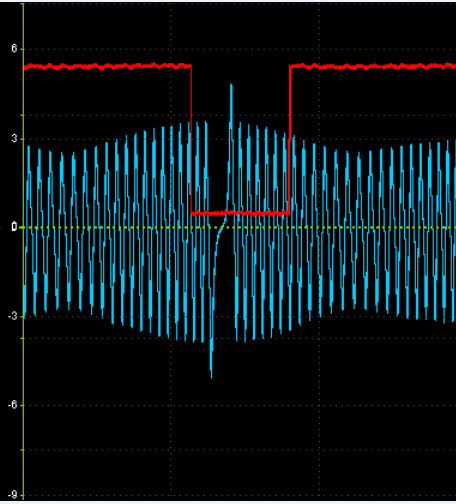Click the 3 label on the voltage axis
The image size is (456, 504).
(14, 138)
